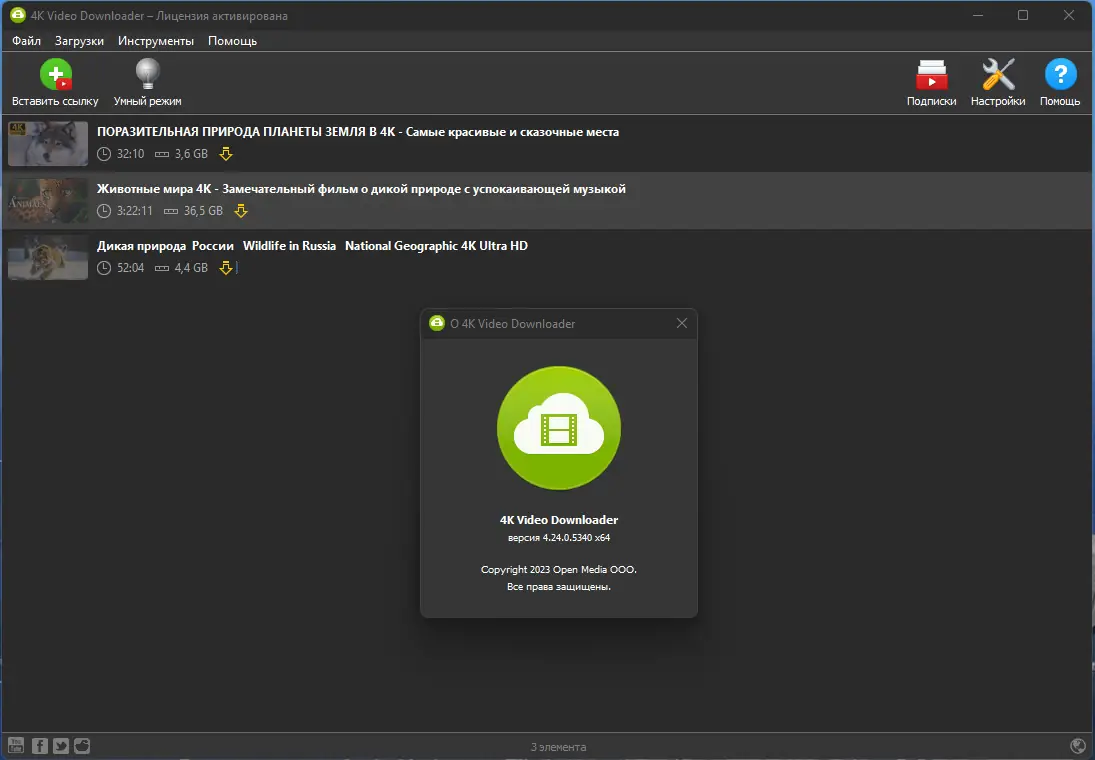
Task: Click версия 4.24.0.5340 x64 text
Action: [559, 538]
